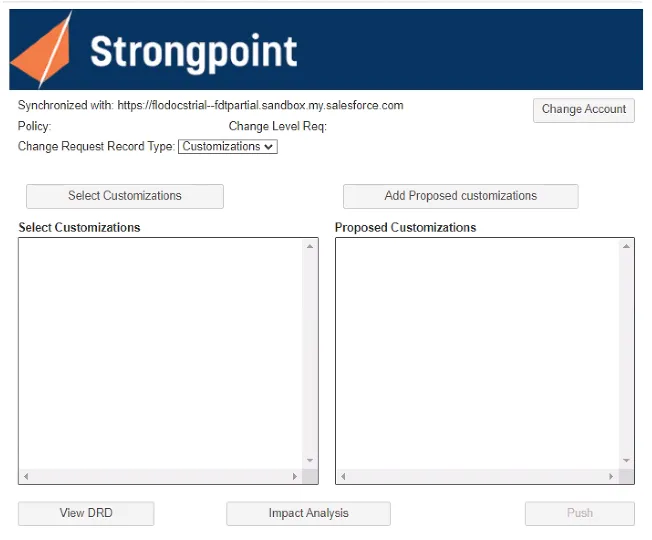Click right arrow in Select Customizations horizontal scrollbar

click(295, 476)
